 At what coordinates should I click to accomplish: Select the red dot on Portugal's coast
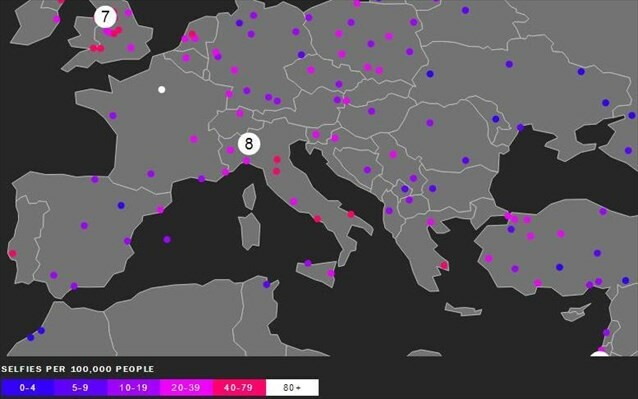(13, 254)
